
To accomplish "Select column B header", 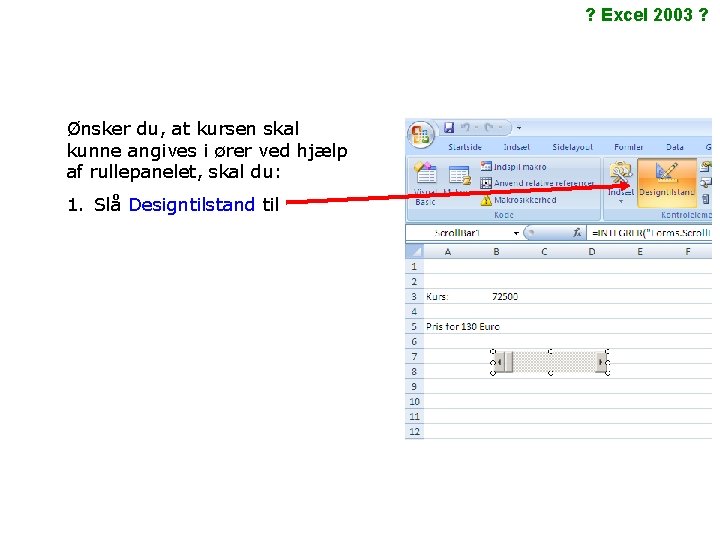I will click(496, 252).
